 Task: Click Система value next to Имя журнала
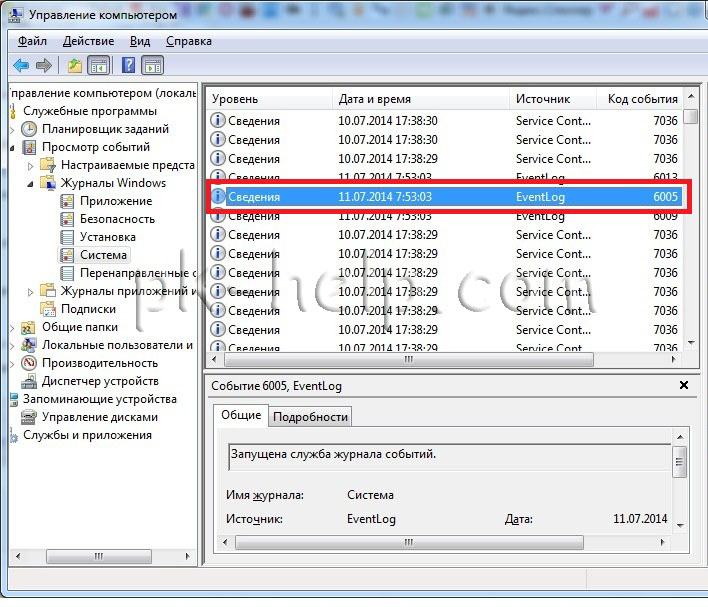[x=370, y=495]
